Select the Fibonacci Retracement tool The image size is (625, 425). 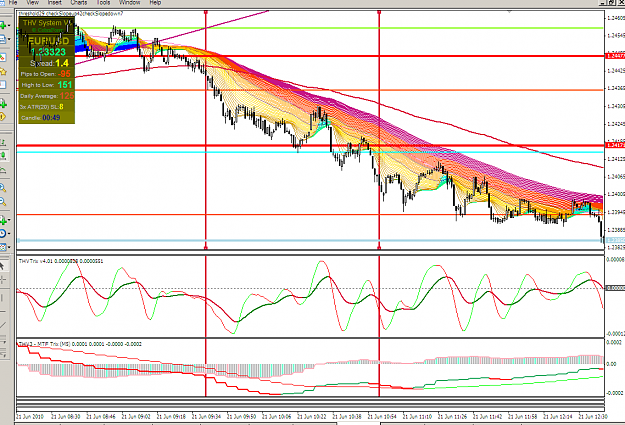pos(3,352)
